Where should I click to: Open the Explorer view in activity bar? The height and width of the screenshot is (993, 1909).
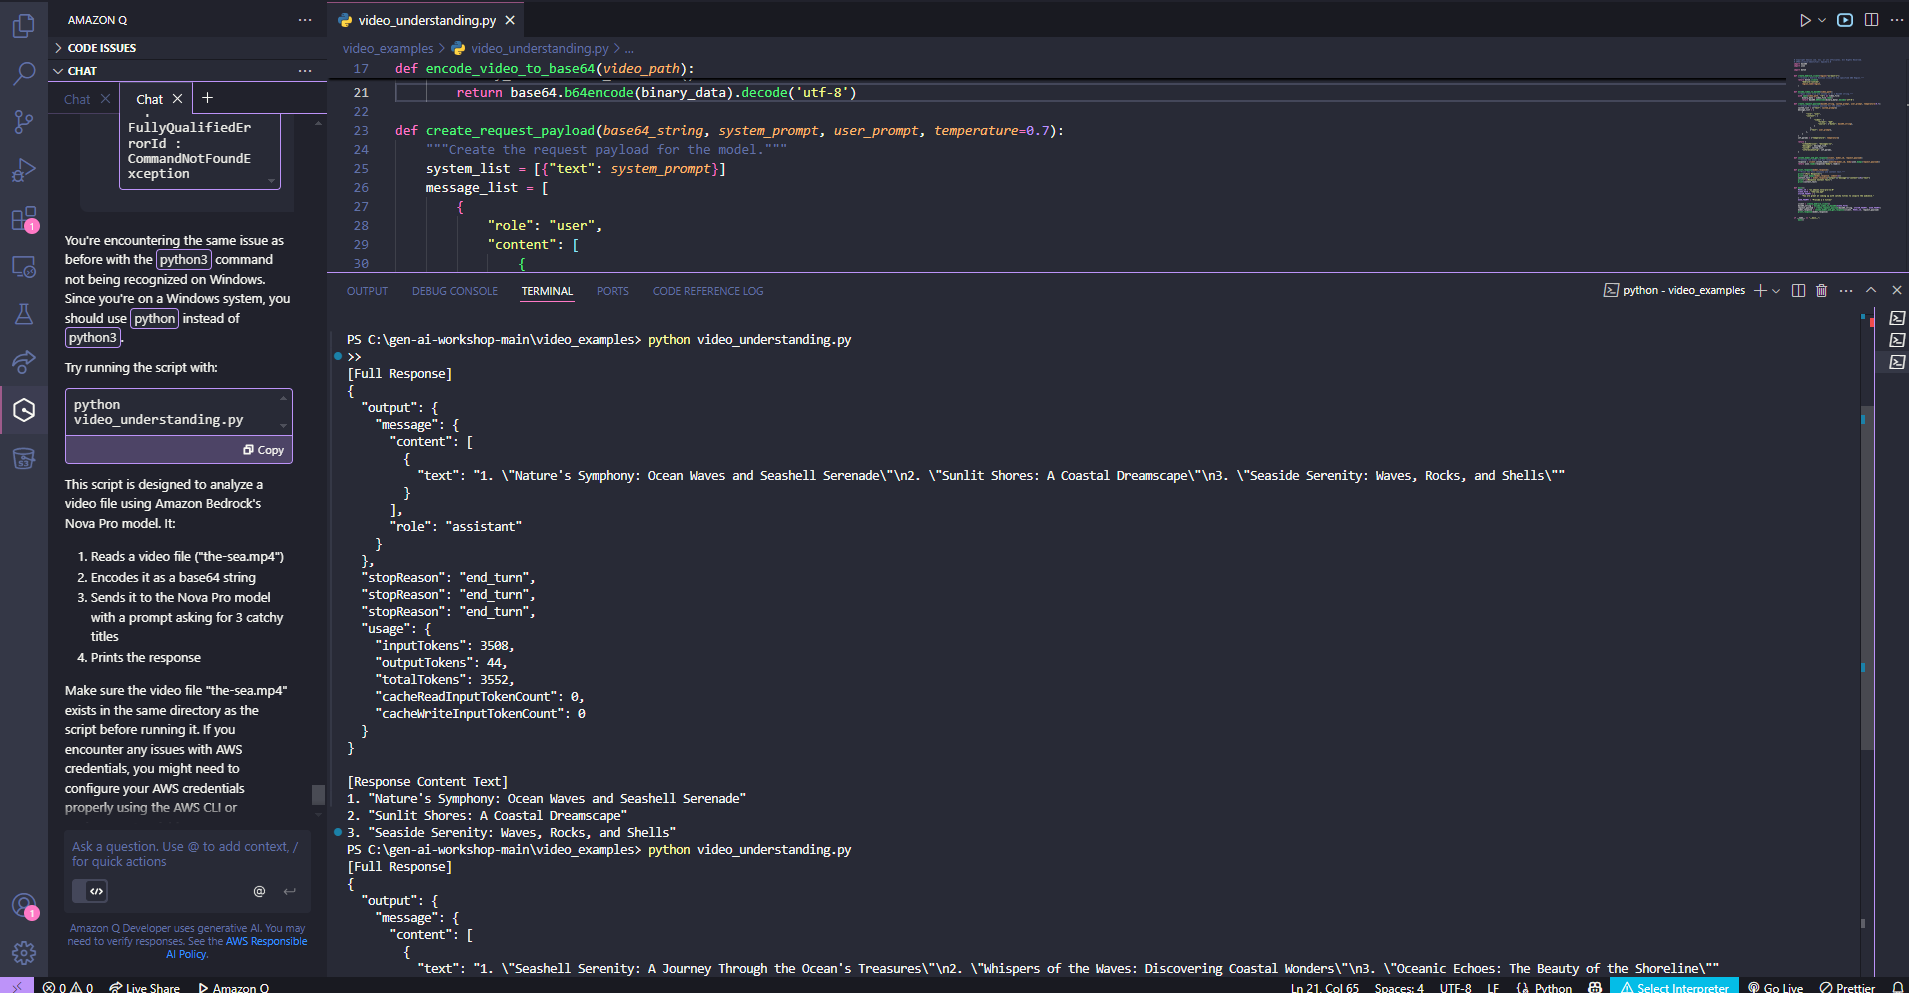(x=24, y=25)
